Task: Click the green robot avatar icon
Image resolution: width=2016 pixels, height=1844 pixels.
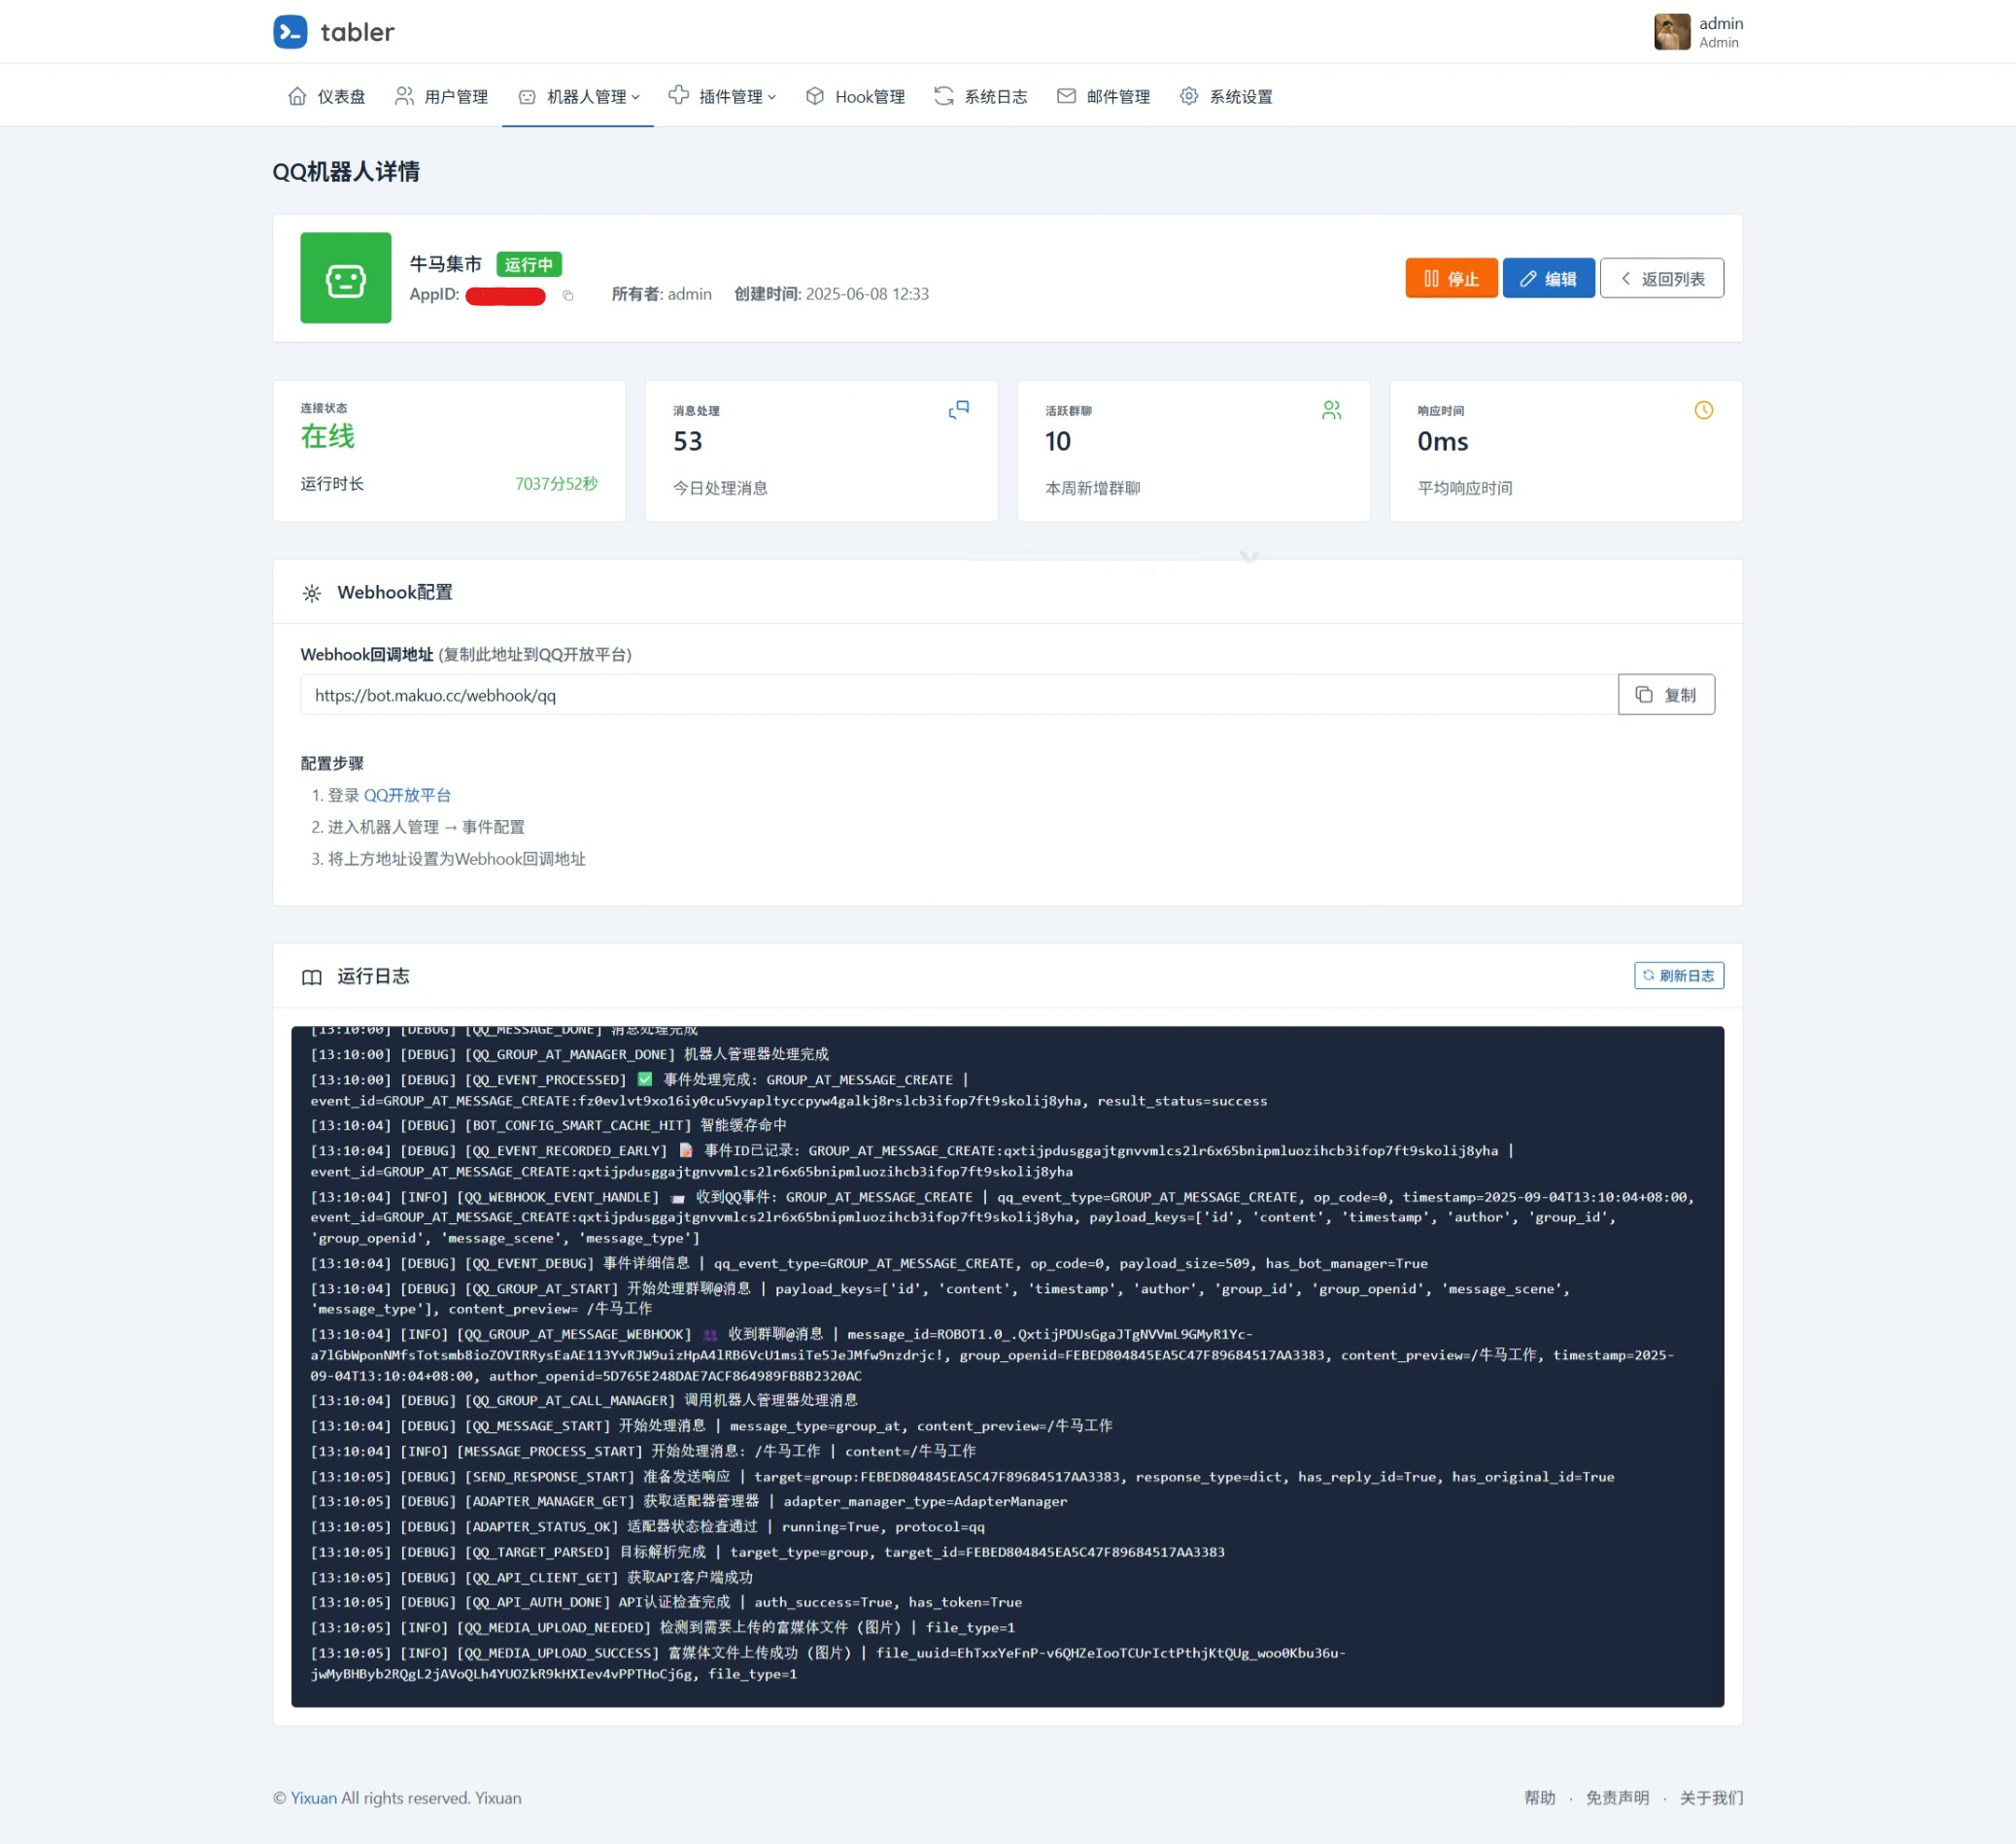Action: coord(345,278)
